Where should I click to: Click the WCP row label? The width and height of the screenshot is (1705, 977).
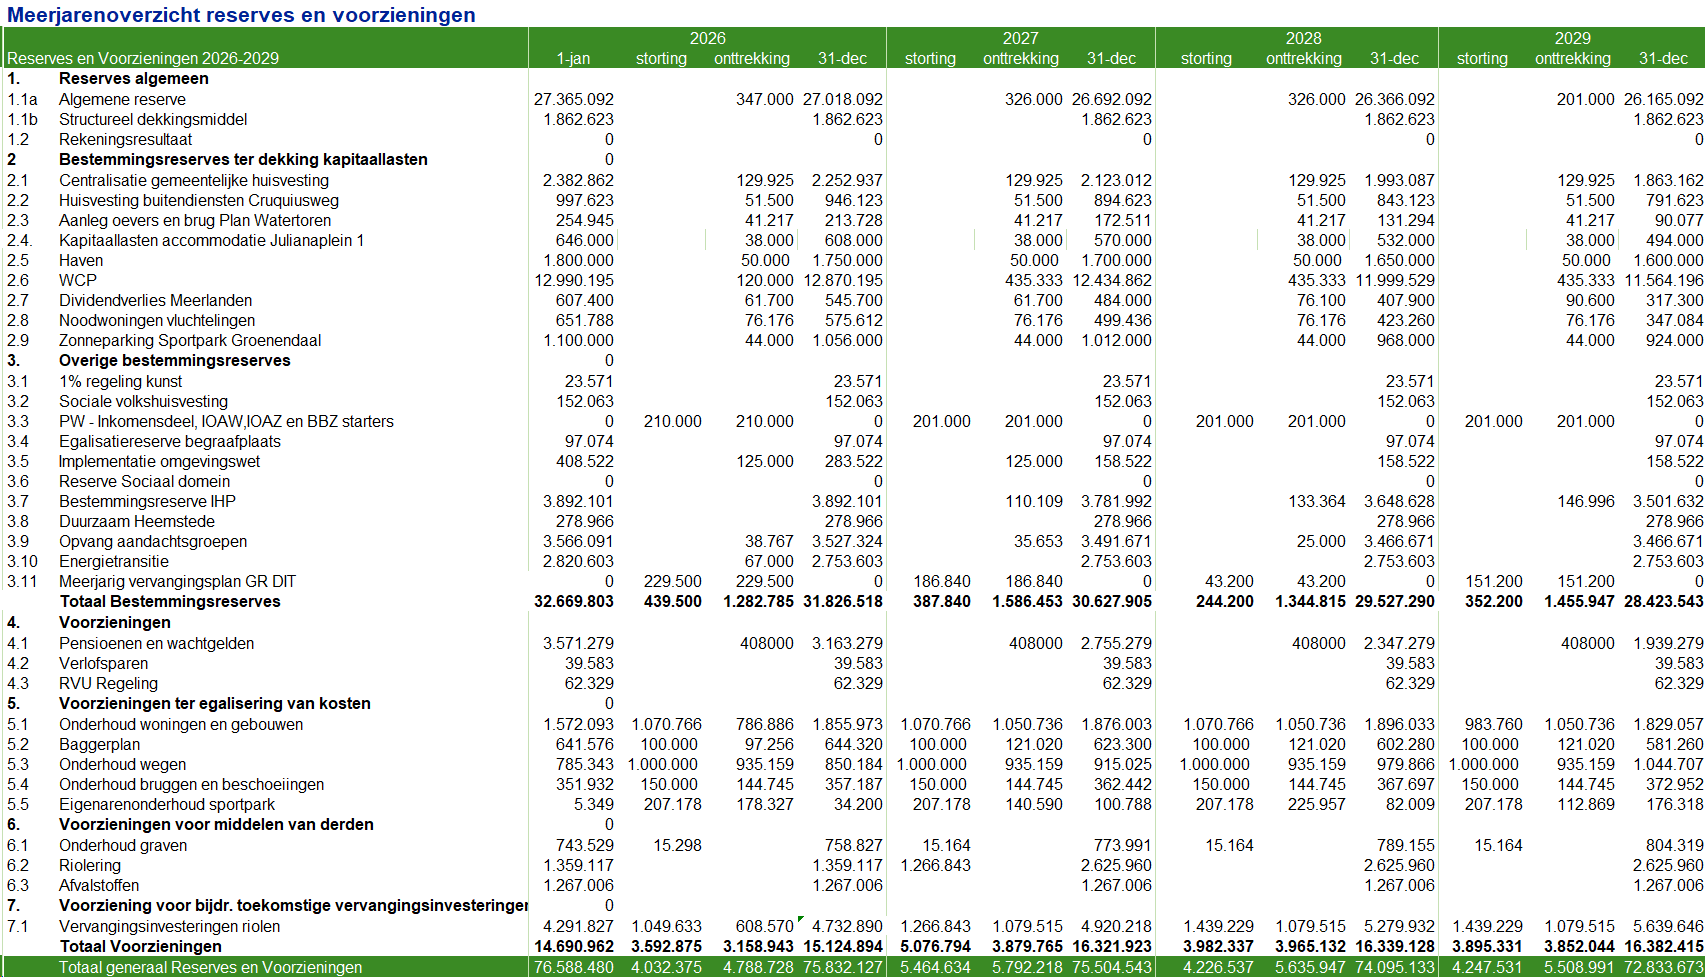click(x=78, y=280)
